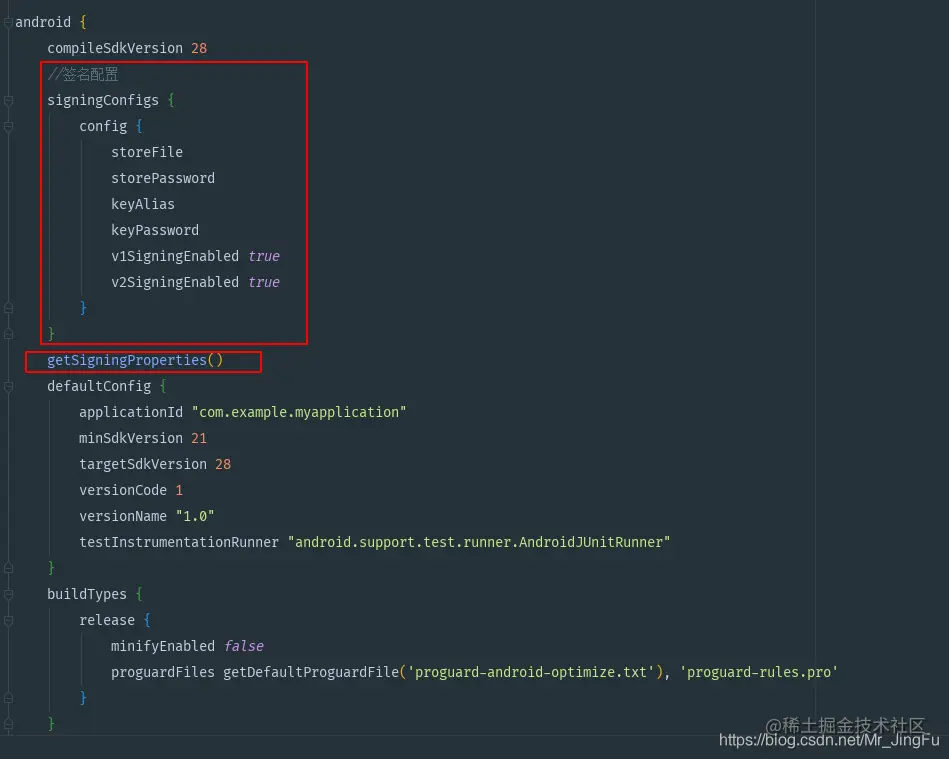The width and height of the screenshot is (949, 759).
Task: Click the AndroidJUnitRunner string value
Action: point(479,543)
